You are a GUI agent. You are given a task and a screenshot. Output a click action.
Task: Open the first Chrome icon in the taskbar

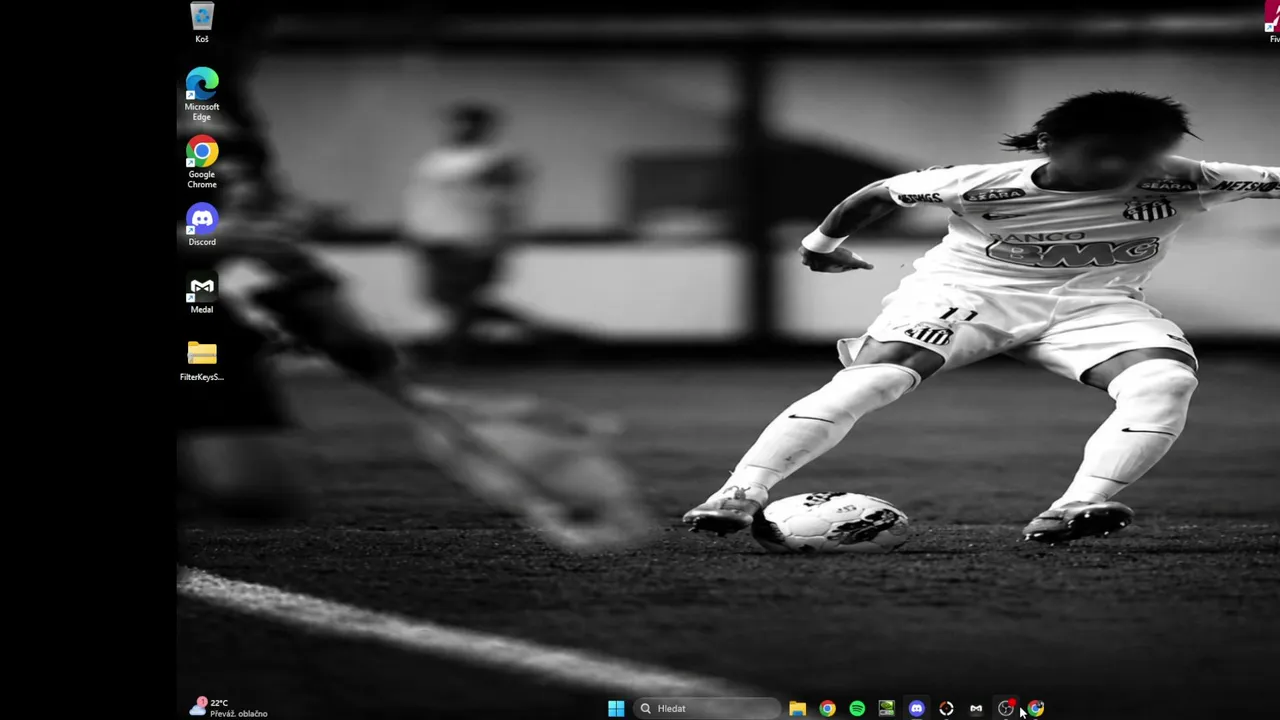click(x=827, y=708)
